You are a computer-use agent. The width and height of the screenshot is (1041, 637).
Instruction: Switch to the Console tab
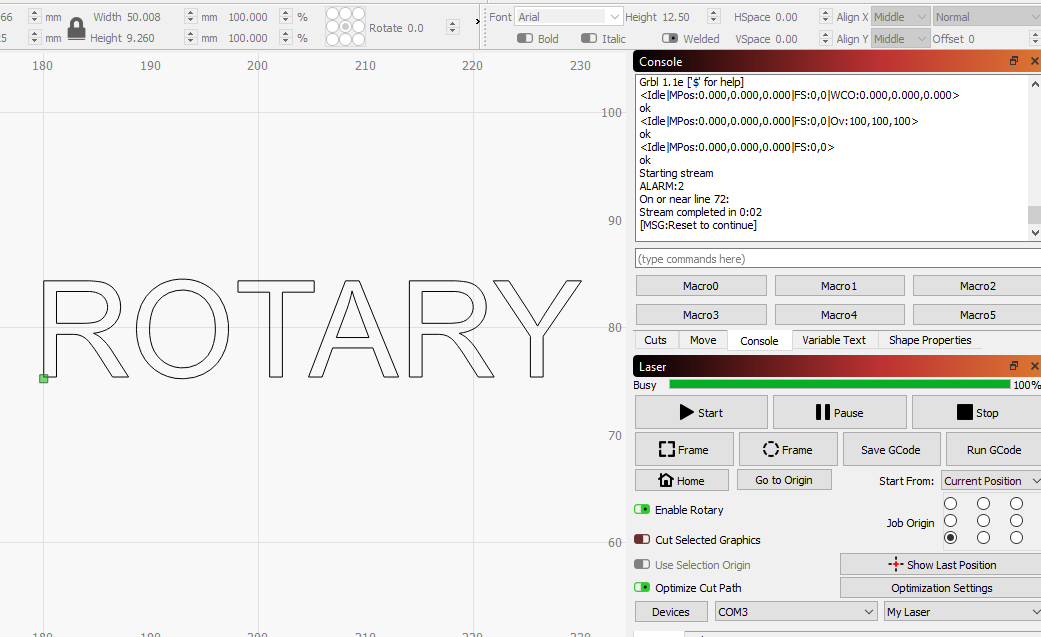(x=759, y=341)
